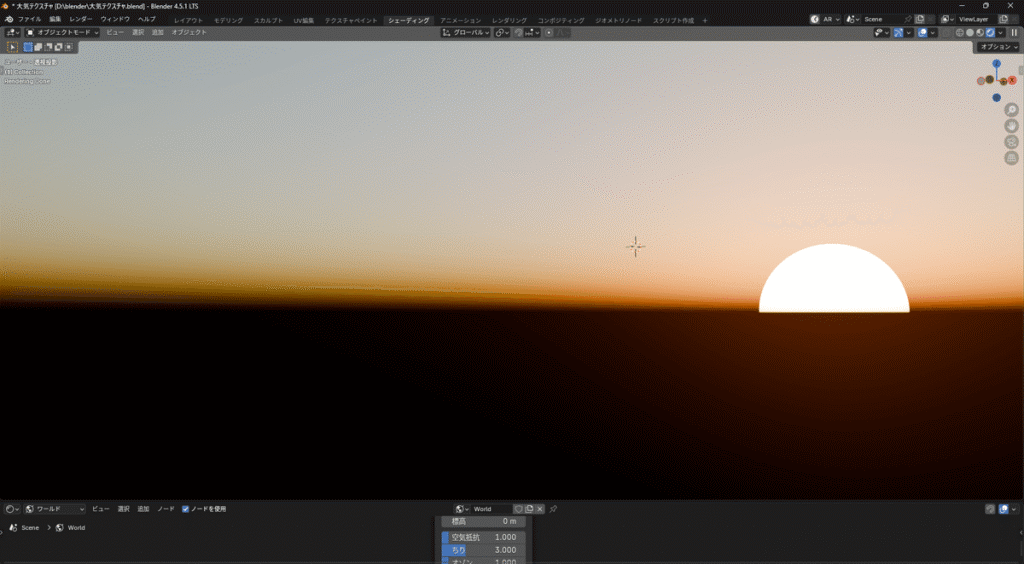Pin the World node tree
This screenshot has height=564, width=1024.
(553, 509)
